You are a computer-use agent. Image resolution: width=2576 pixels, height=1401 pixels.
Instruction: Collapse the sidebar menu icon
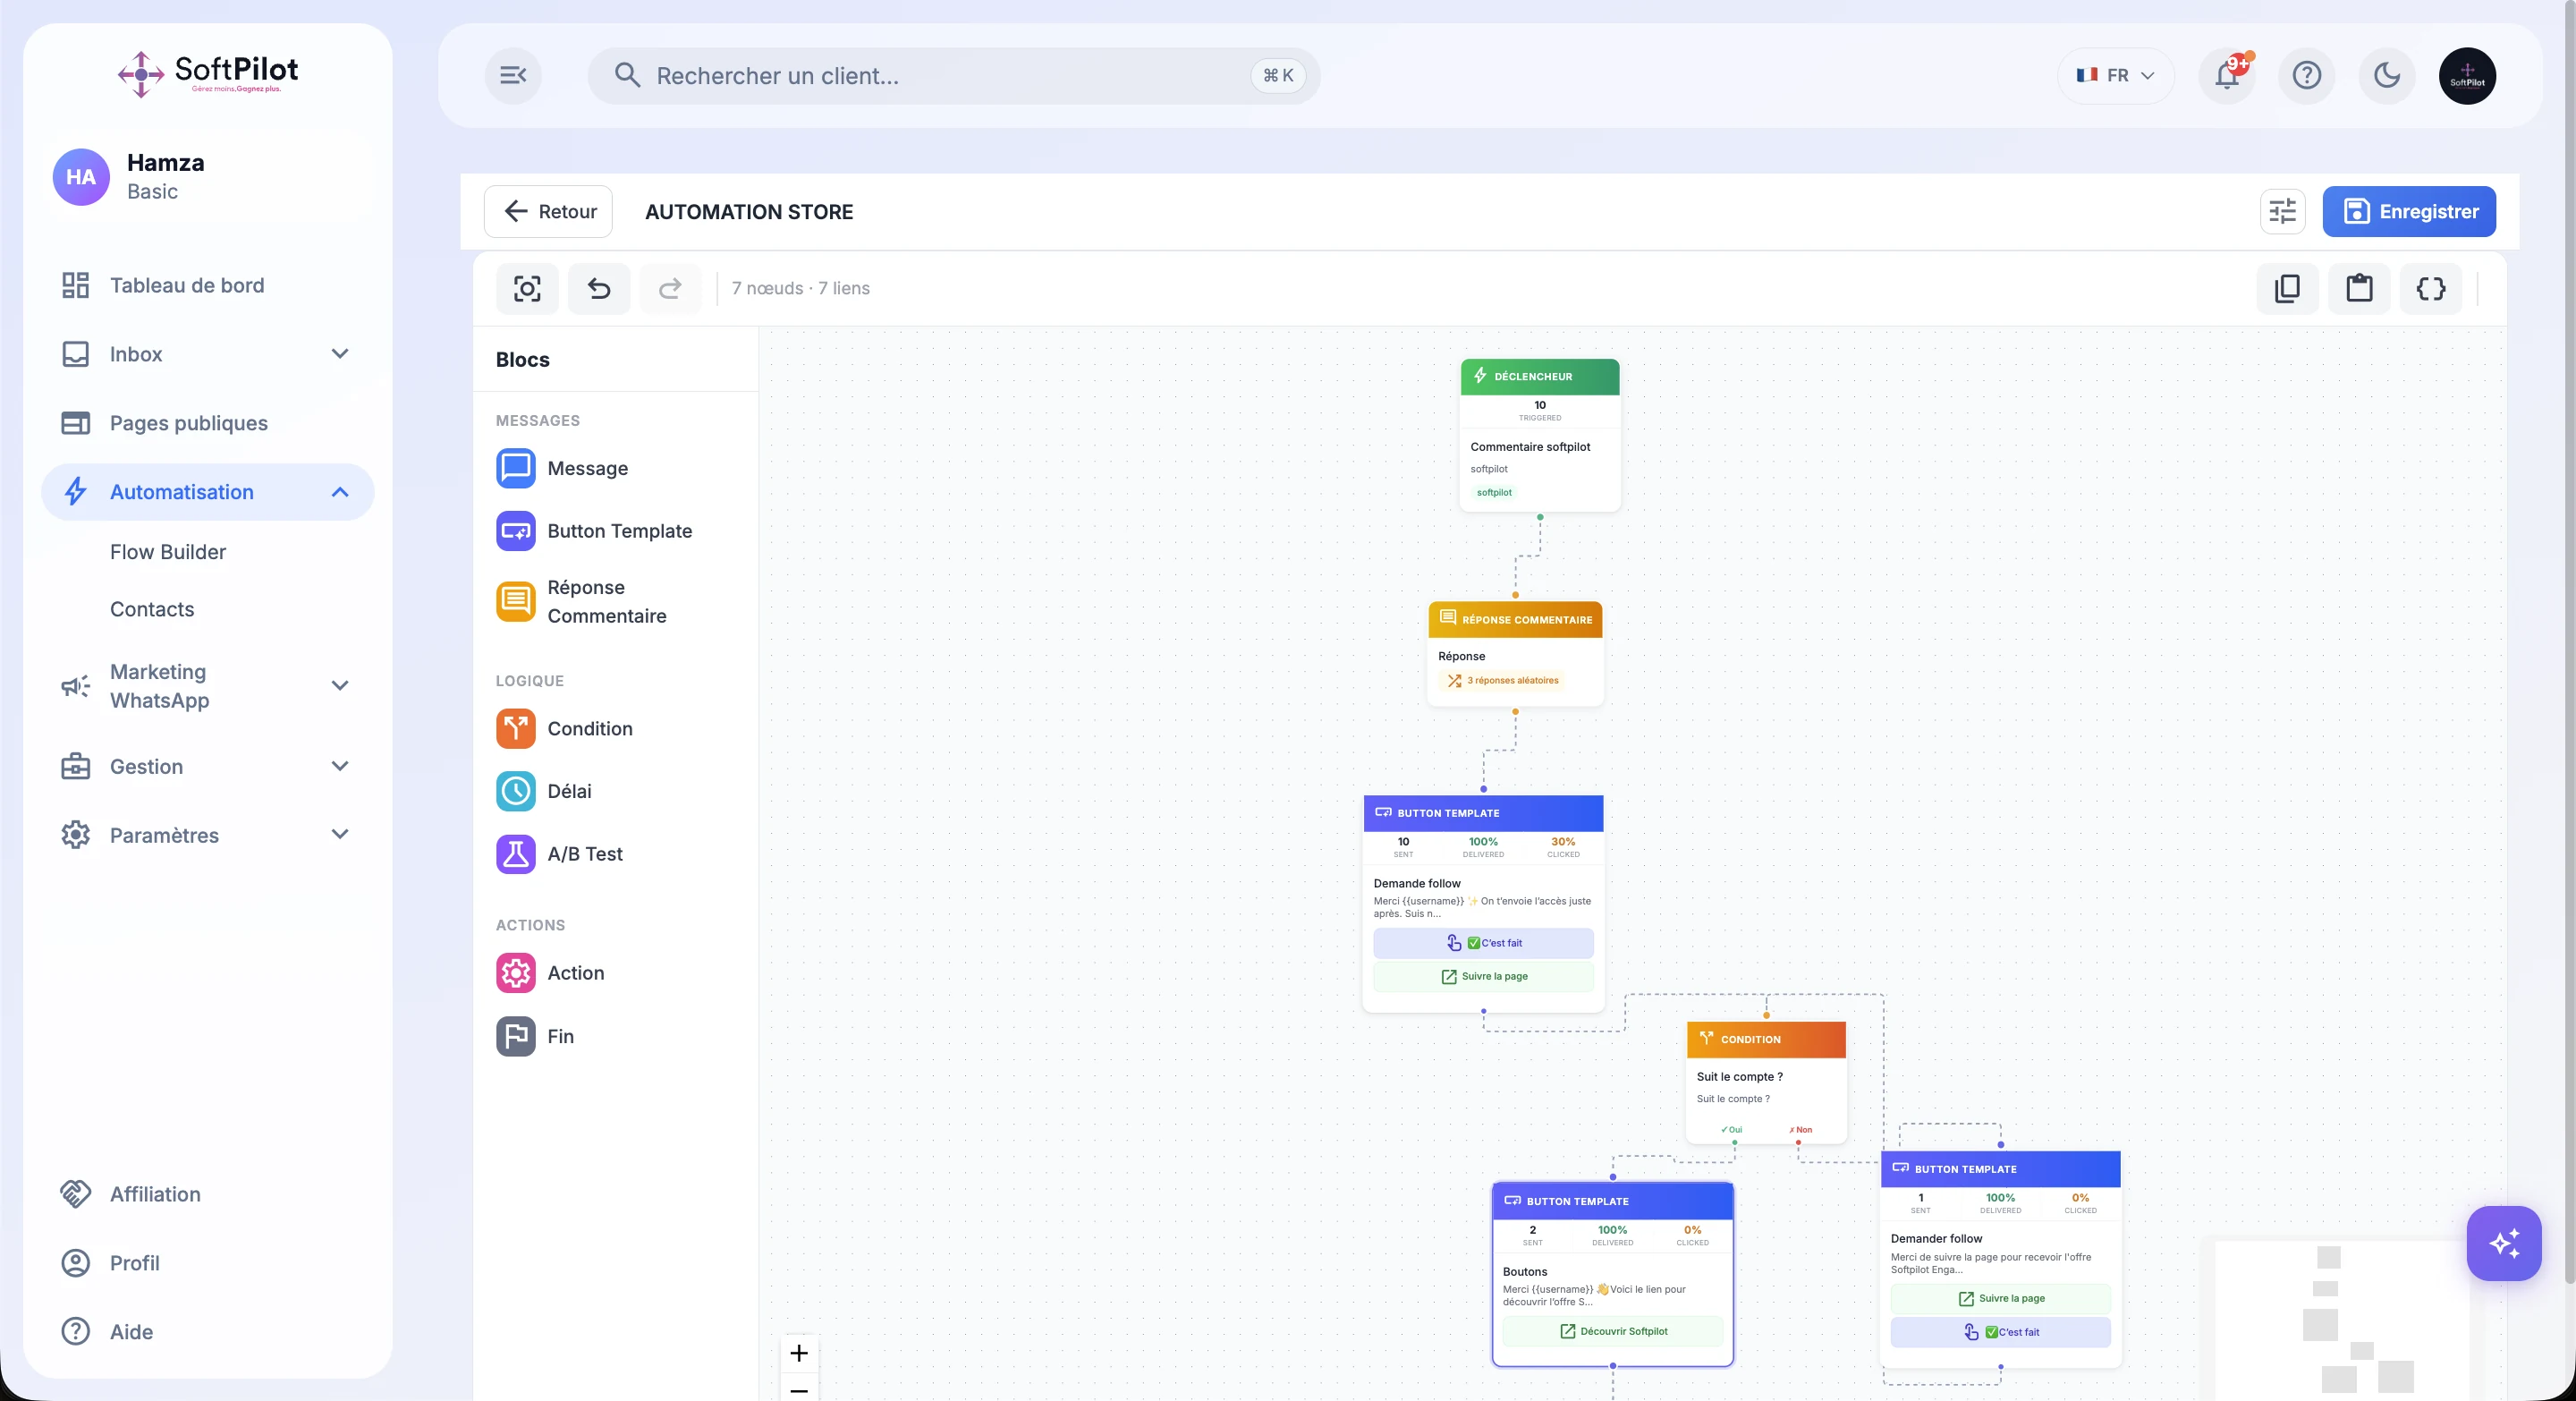coord(513,75)
